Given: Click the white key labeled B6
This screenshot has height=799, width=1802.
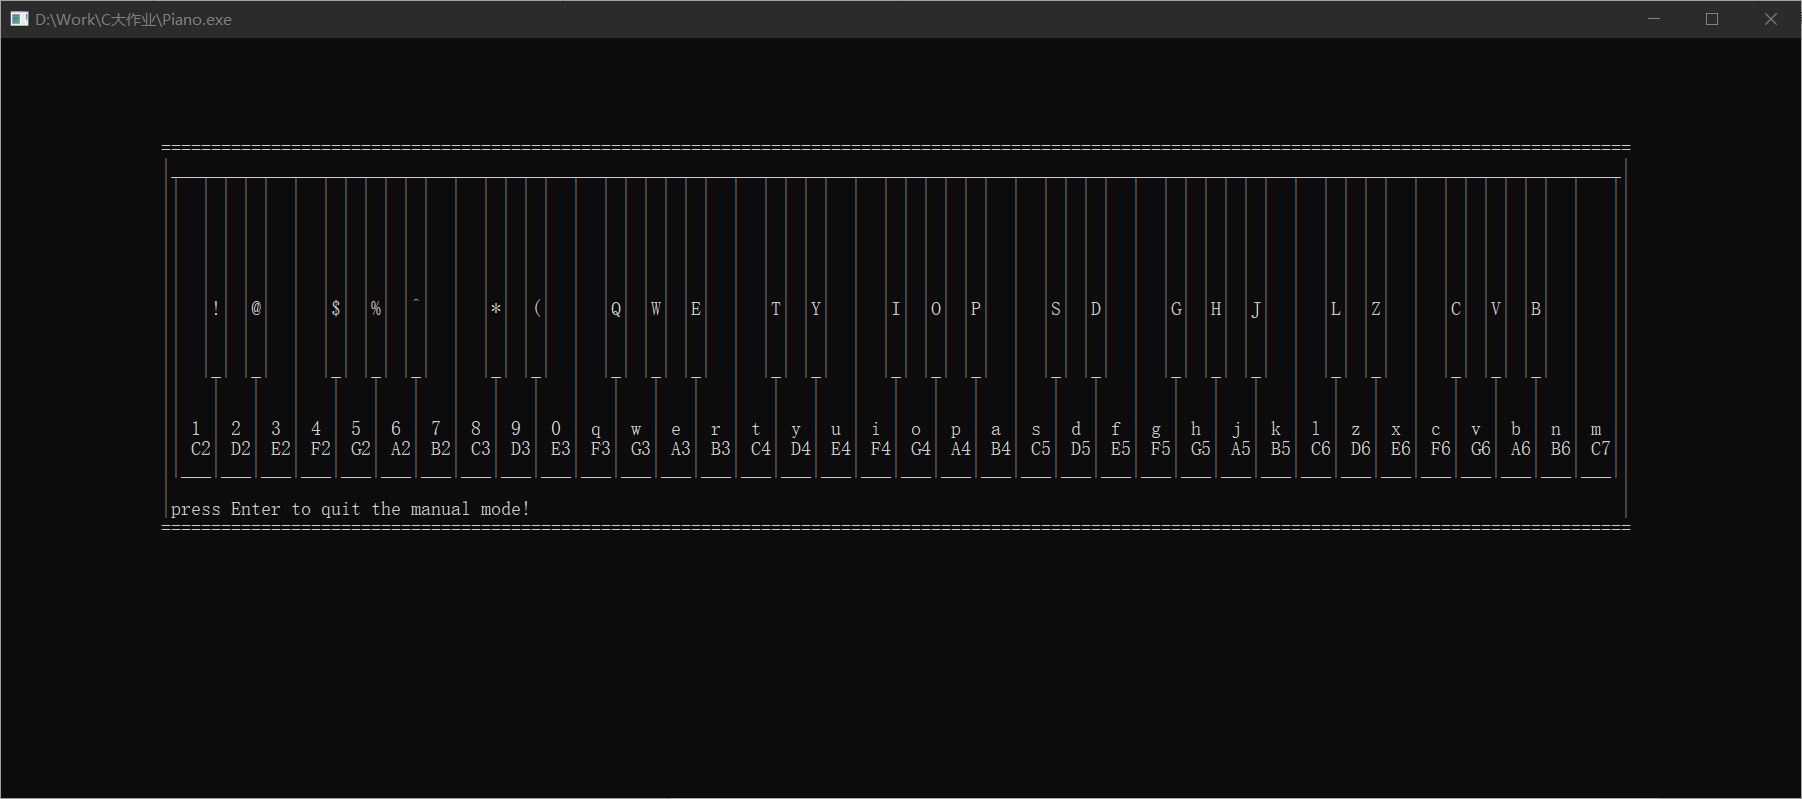Looking at the screenshot, I should click(1556, 440).
